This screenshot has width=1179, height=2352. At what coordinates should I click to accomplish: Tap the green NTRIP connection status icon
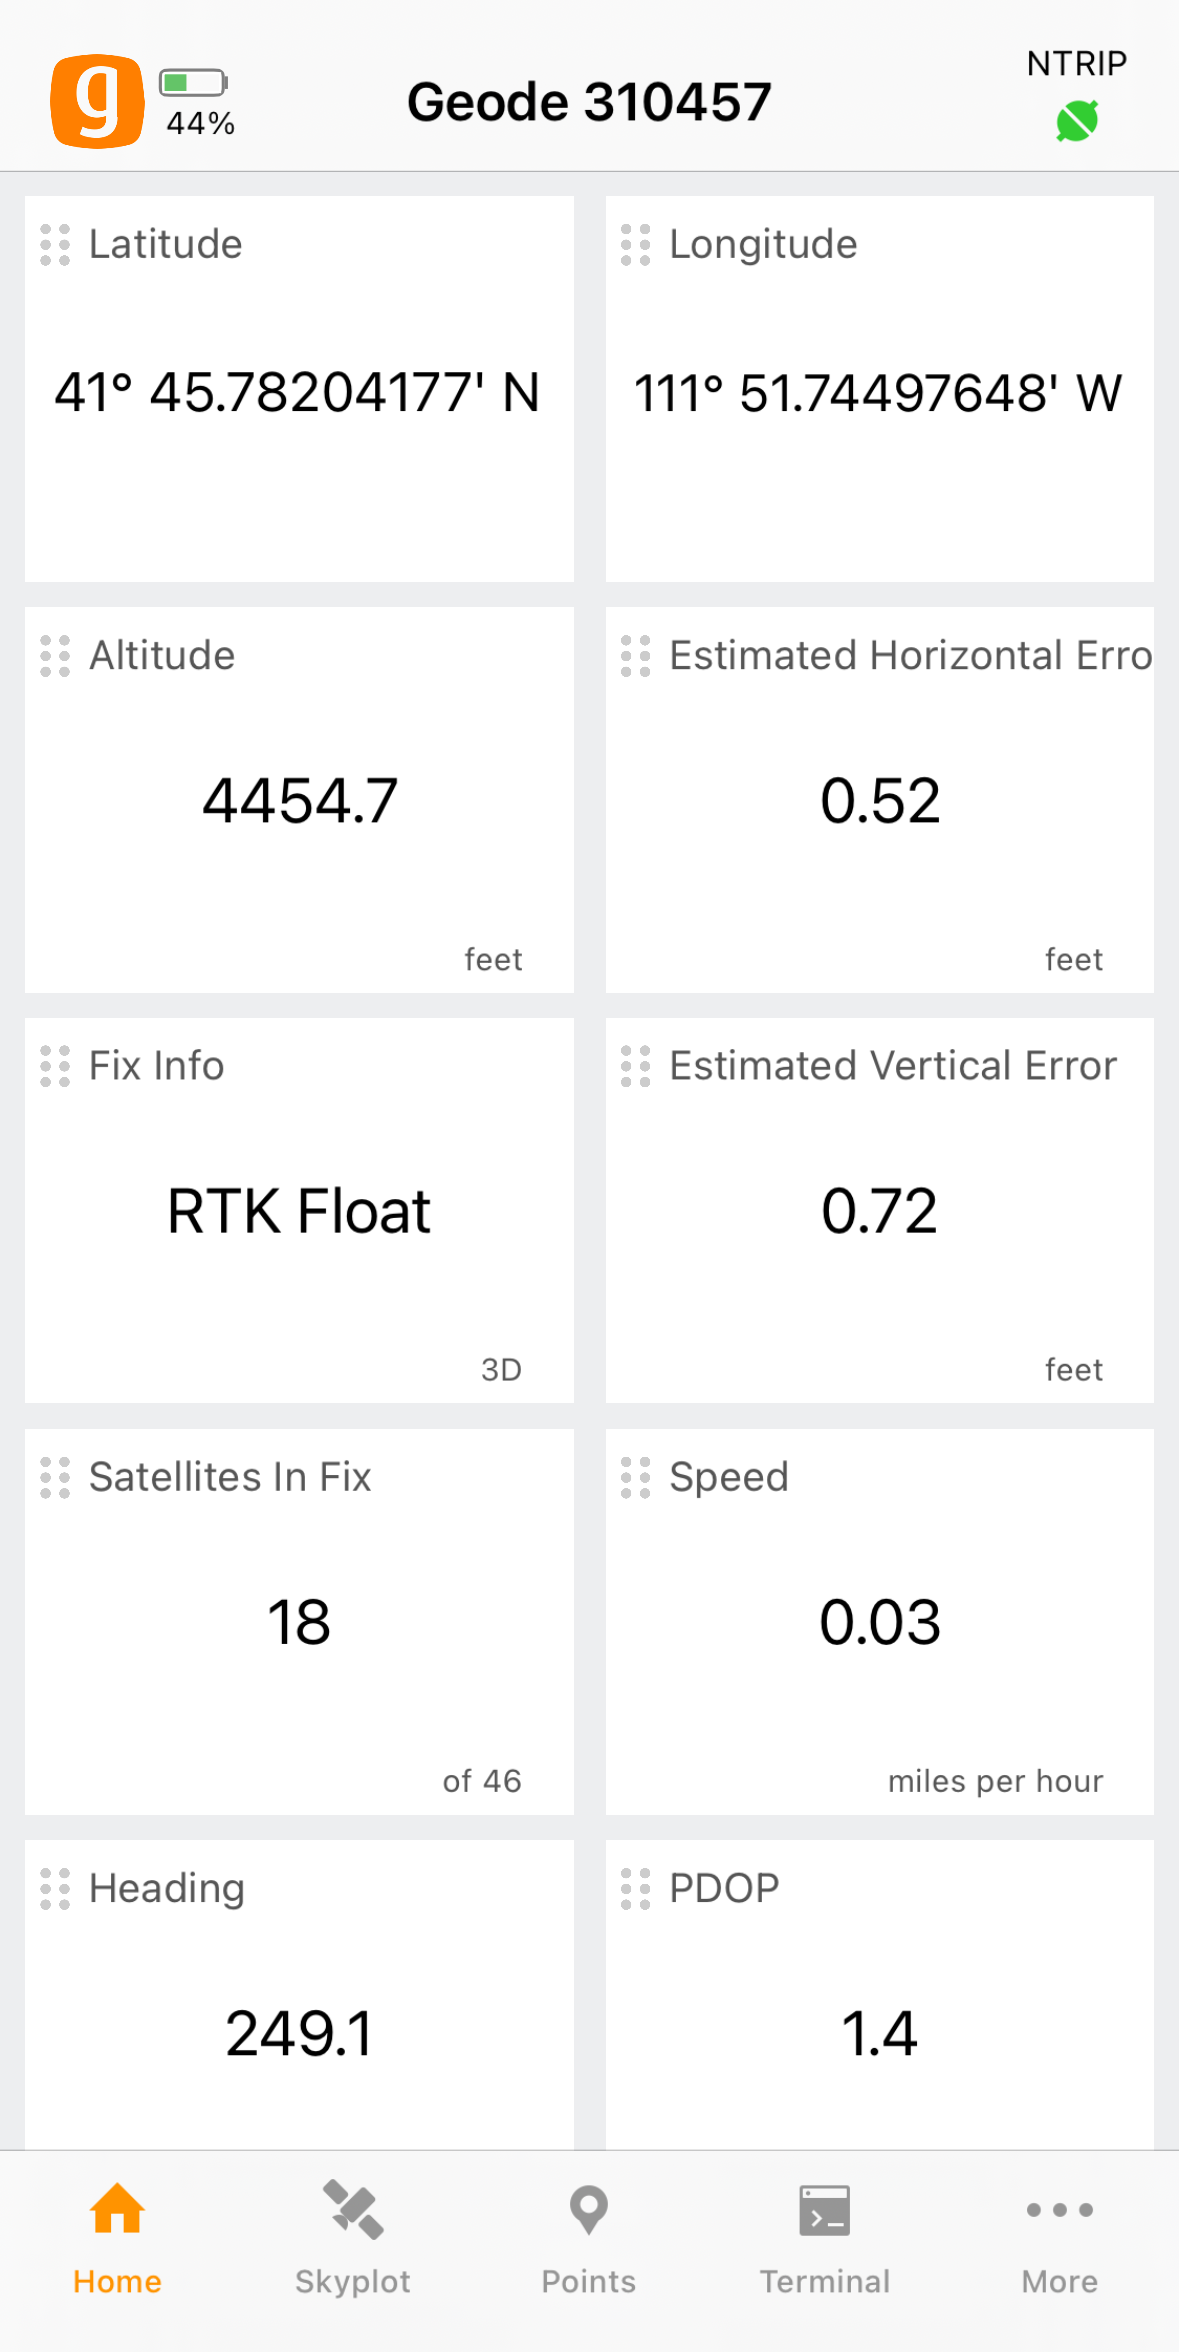(1076, 121)
